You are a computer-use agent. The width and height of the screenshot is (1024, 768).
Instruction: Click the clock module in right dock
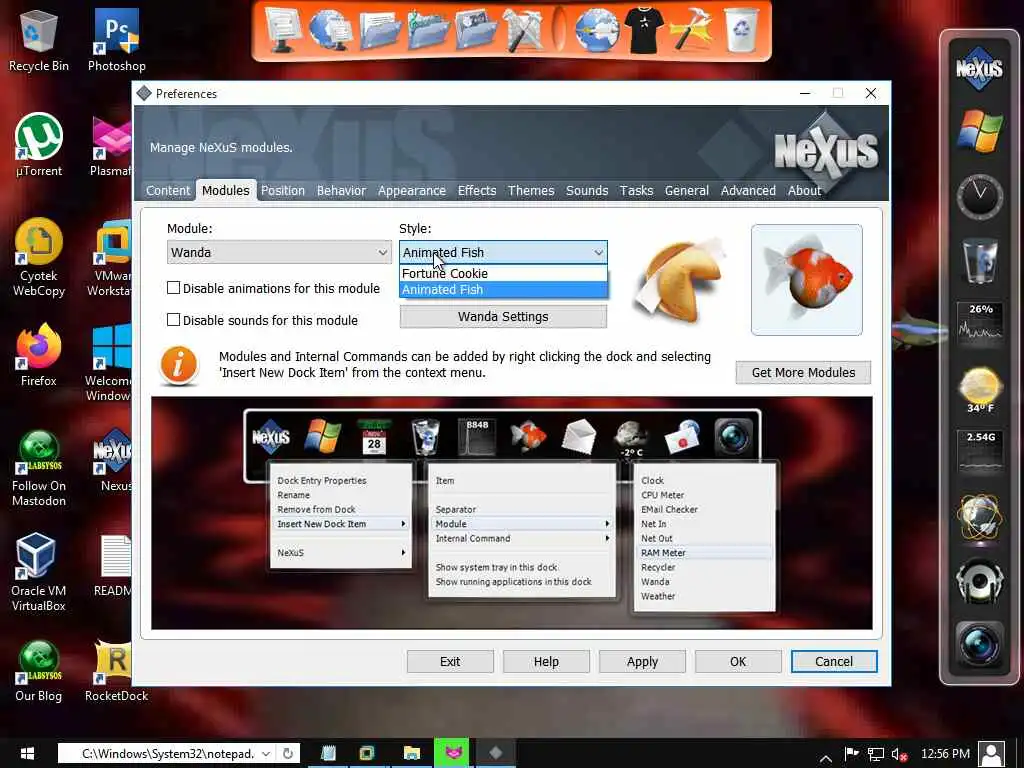(979, 196)
